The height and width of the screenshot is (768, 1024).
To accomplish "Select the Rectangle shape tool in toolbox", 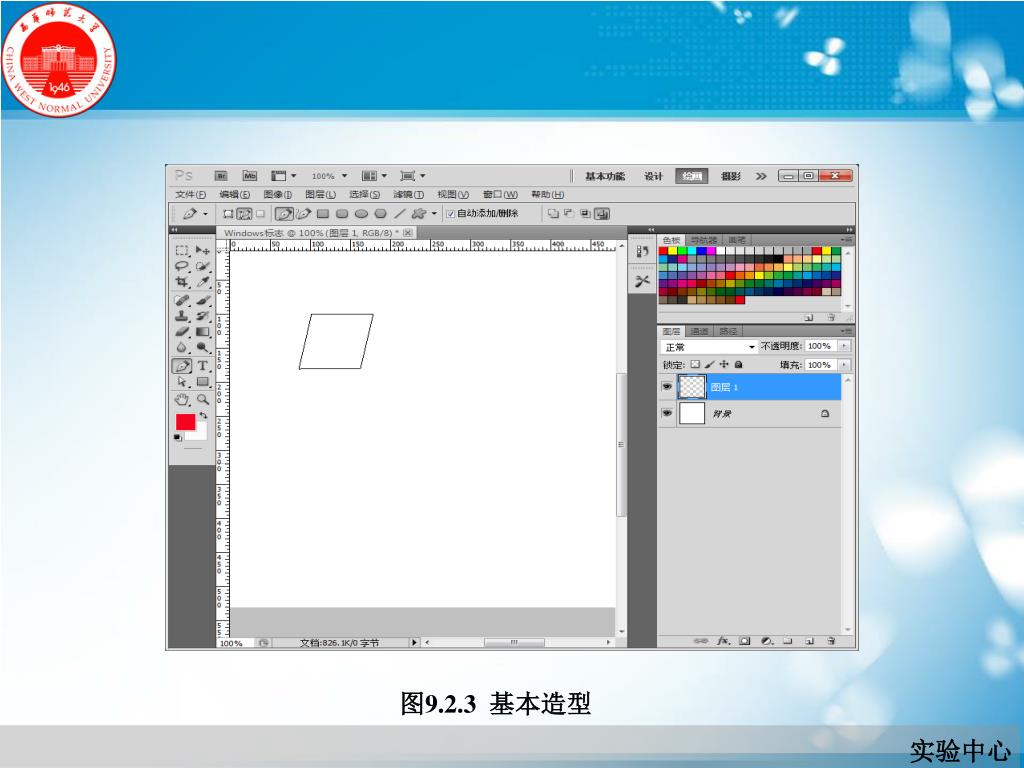I will tap(202, 381).
